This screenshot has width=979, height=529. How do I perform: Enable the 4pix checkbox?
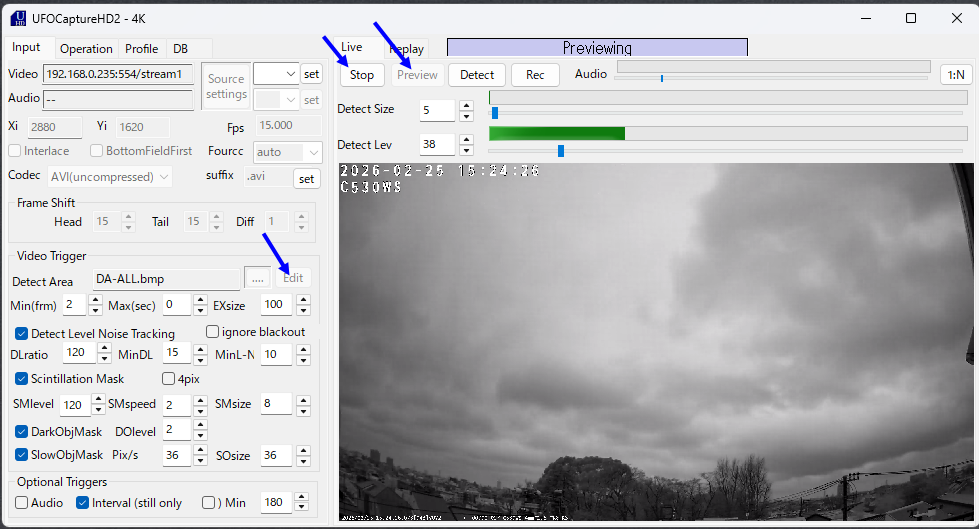[168, 379]
